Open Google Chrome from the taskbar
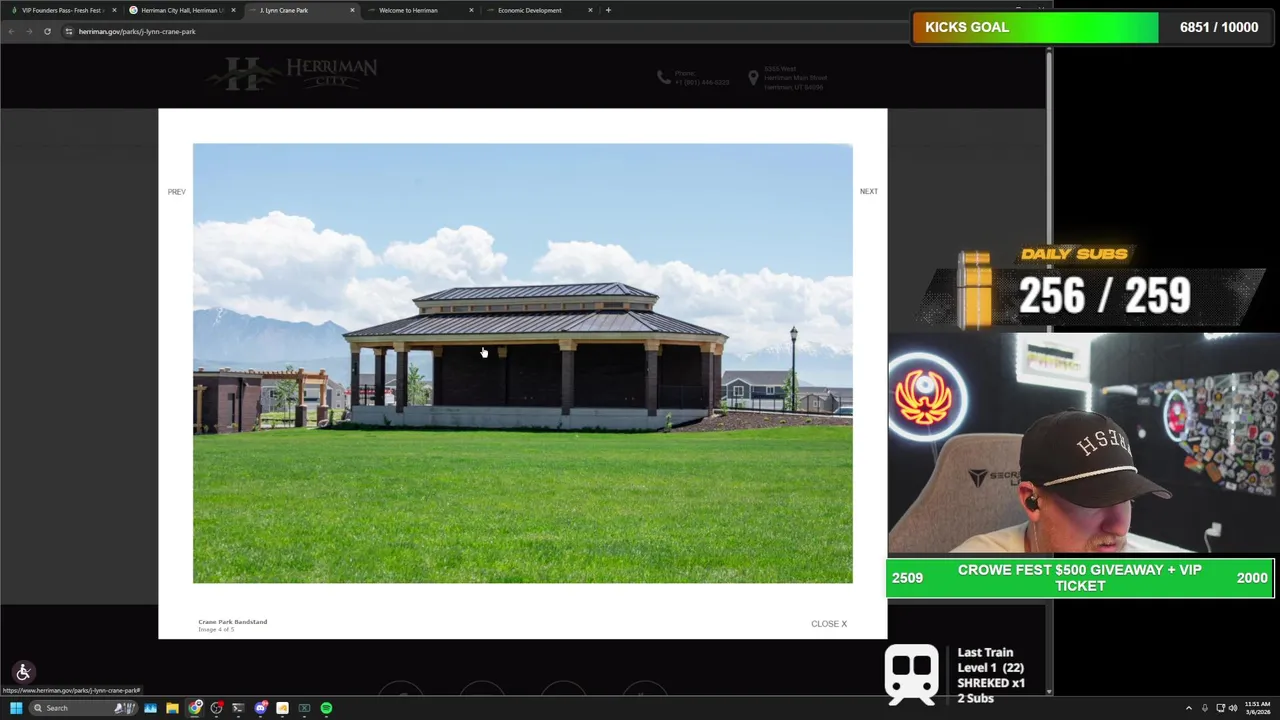This screenshot has width=1280, height=720. pyautogui.click(x=195, y=708)
